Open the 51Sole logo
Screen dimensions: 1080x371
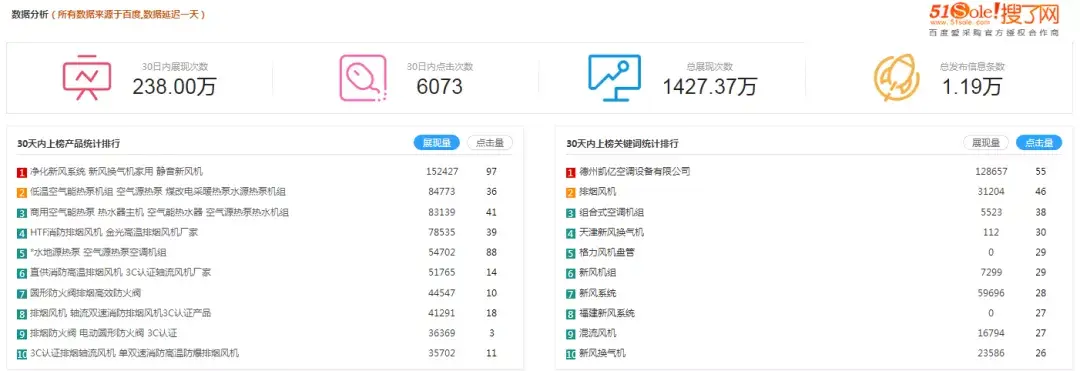tap(993, 18)
